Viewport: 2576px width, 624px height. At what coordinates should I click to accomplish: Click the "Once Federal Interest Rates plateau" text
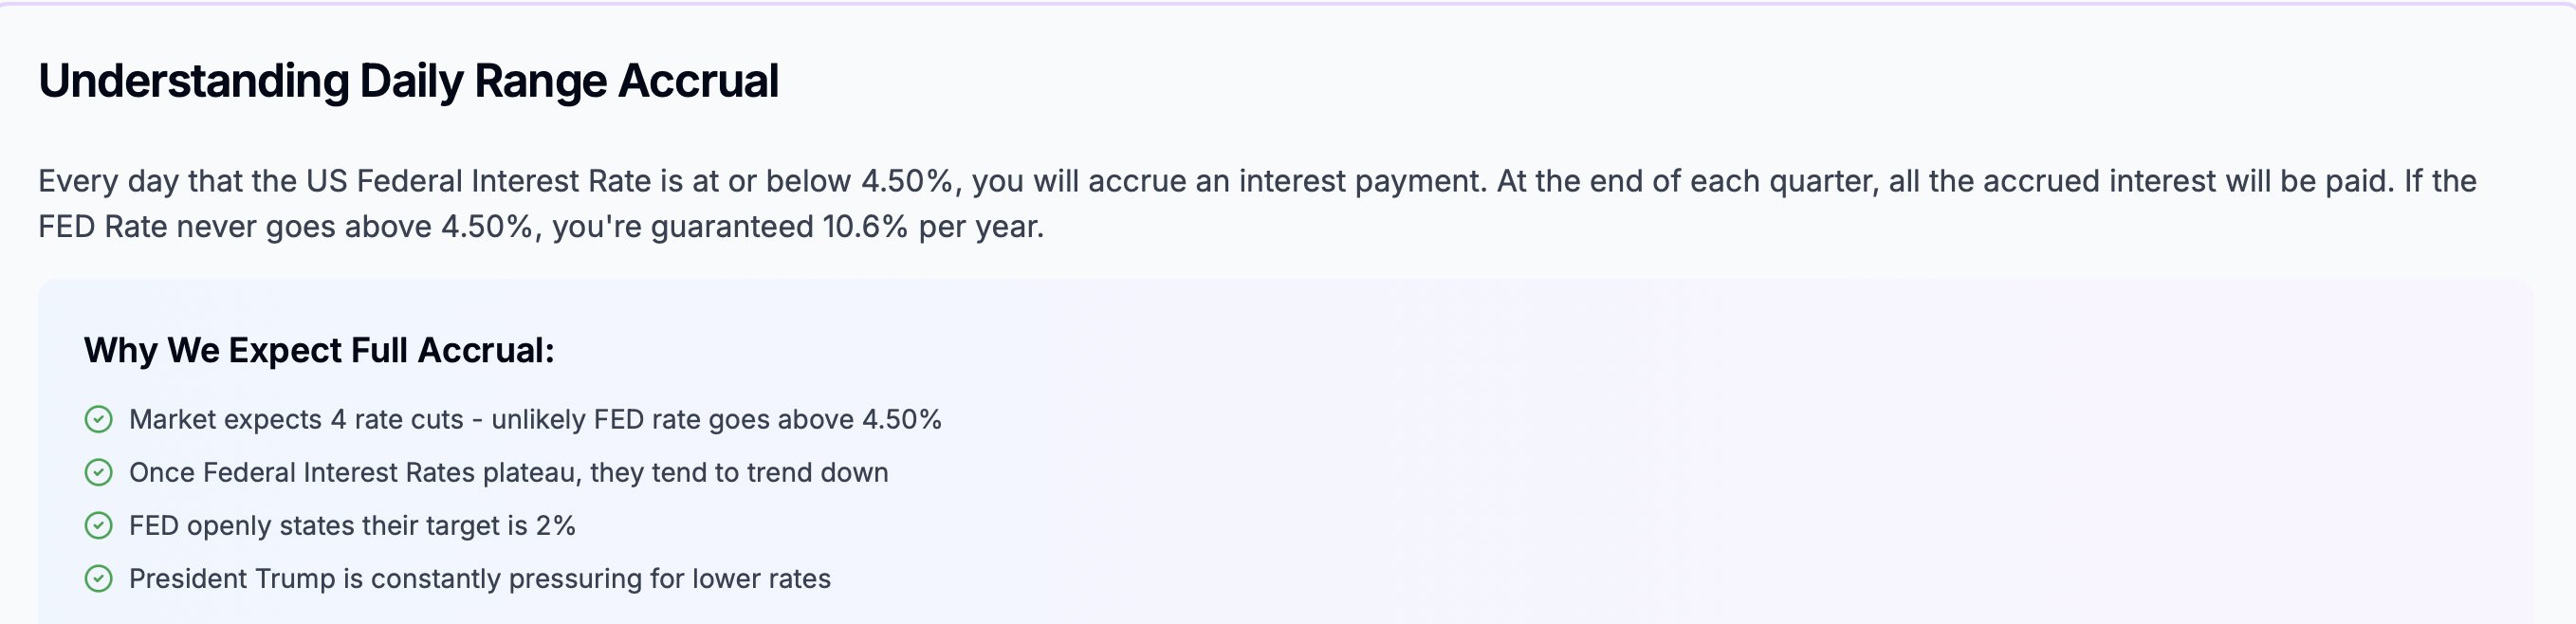point(355,472)
